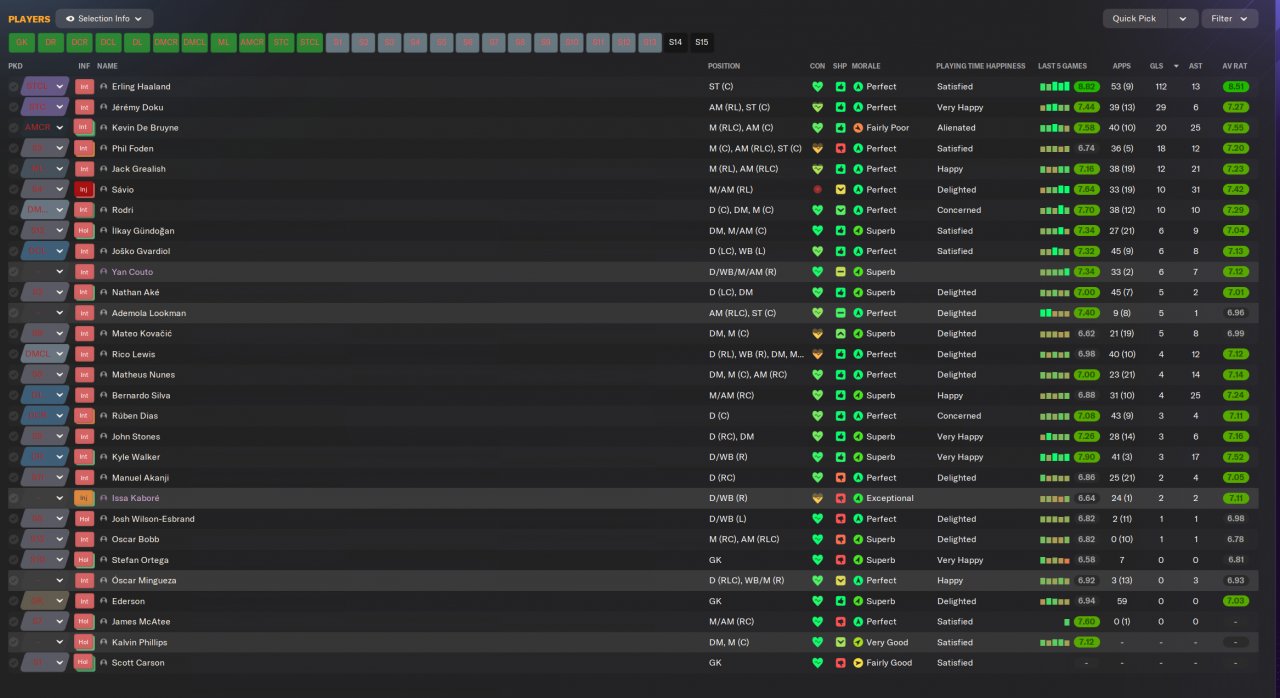Select the STCL position slot
This screenshot has height=698, width=1280.
[310, 42]
